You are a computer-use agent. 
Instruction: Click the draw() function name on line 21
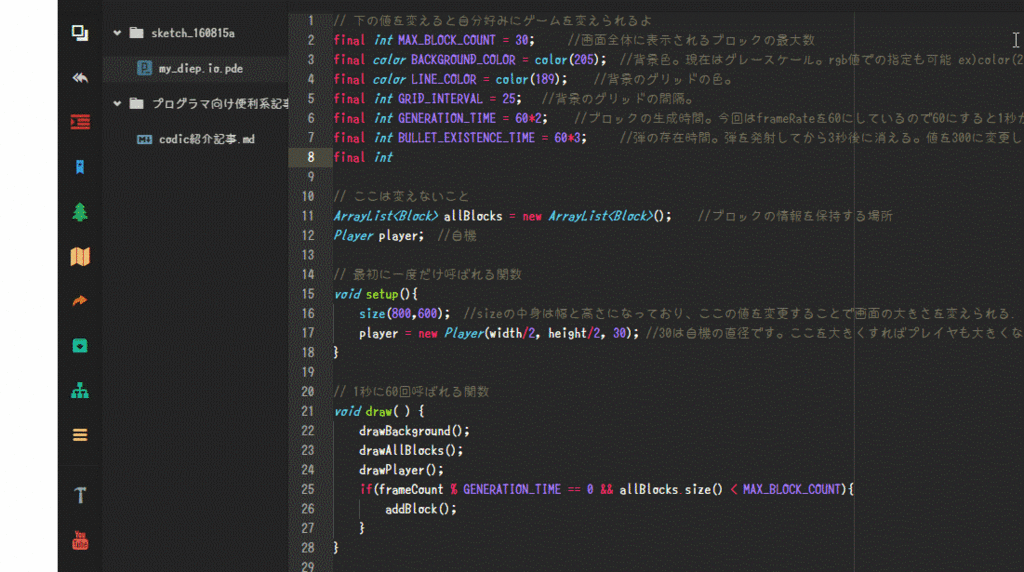coord(378,411)
